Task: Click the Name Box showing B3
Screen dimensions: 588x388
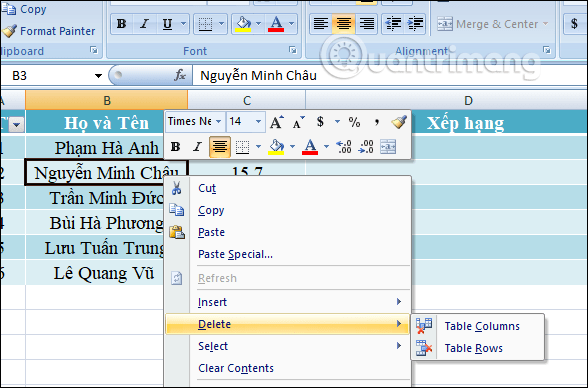Action: coord(46,76)
